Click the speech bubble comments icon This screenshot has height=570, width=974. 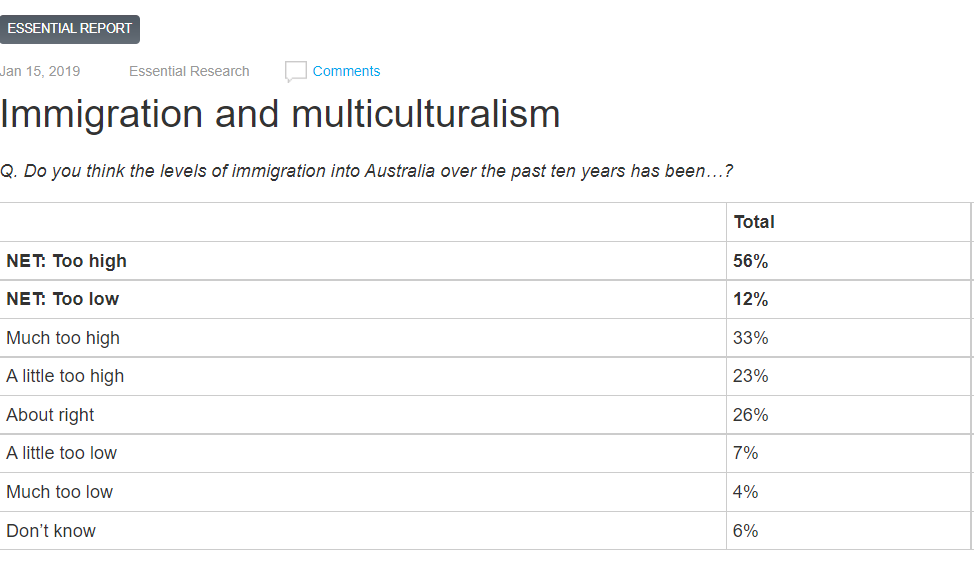[295, 71]
